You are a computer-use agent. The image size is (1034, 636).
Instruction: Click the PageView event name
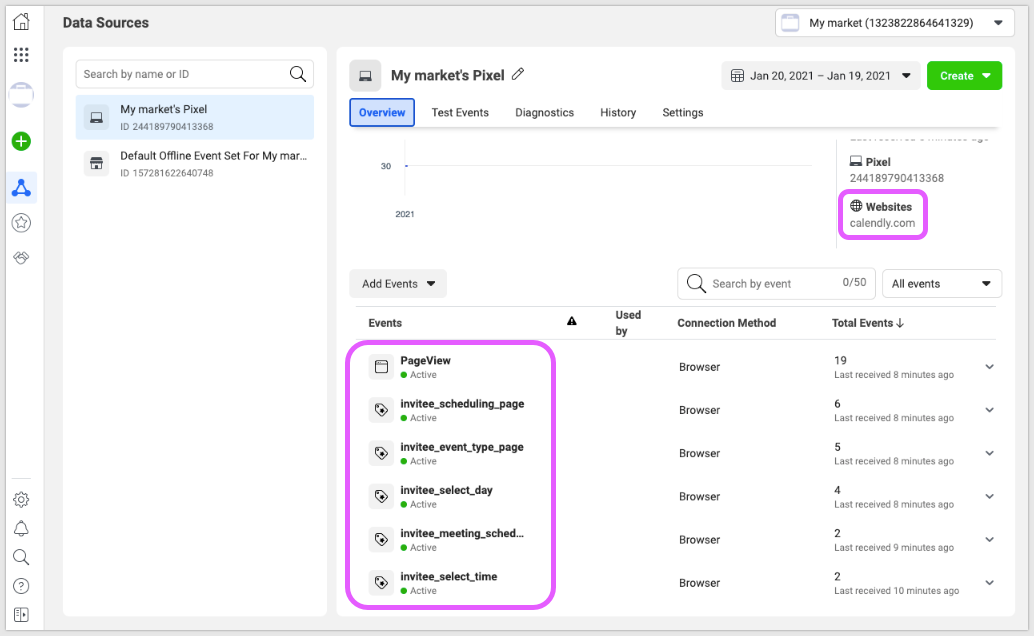[x=425, y=360]
